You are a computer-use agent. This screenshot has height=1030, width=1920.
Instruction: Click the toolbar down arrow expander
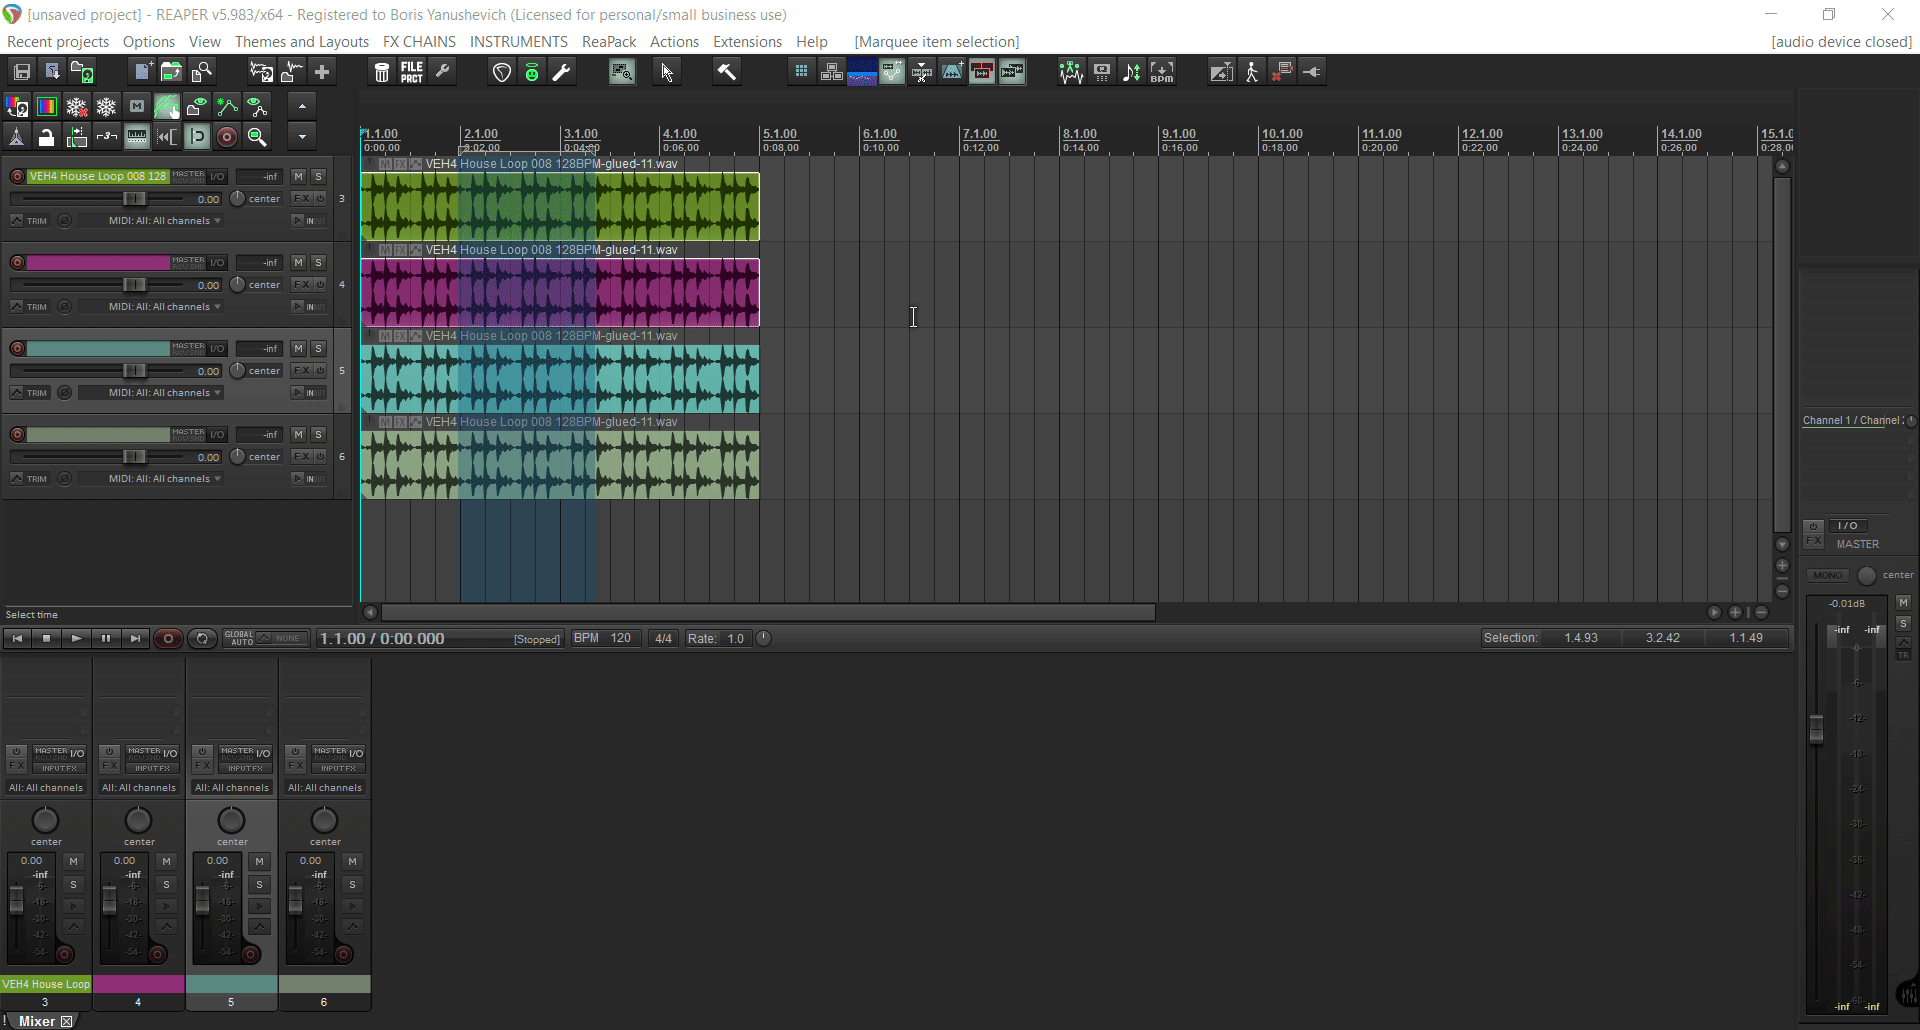point(301,137)
